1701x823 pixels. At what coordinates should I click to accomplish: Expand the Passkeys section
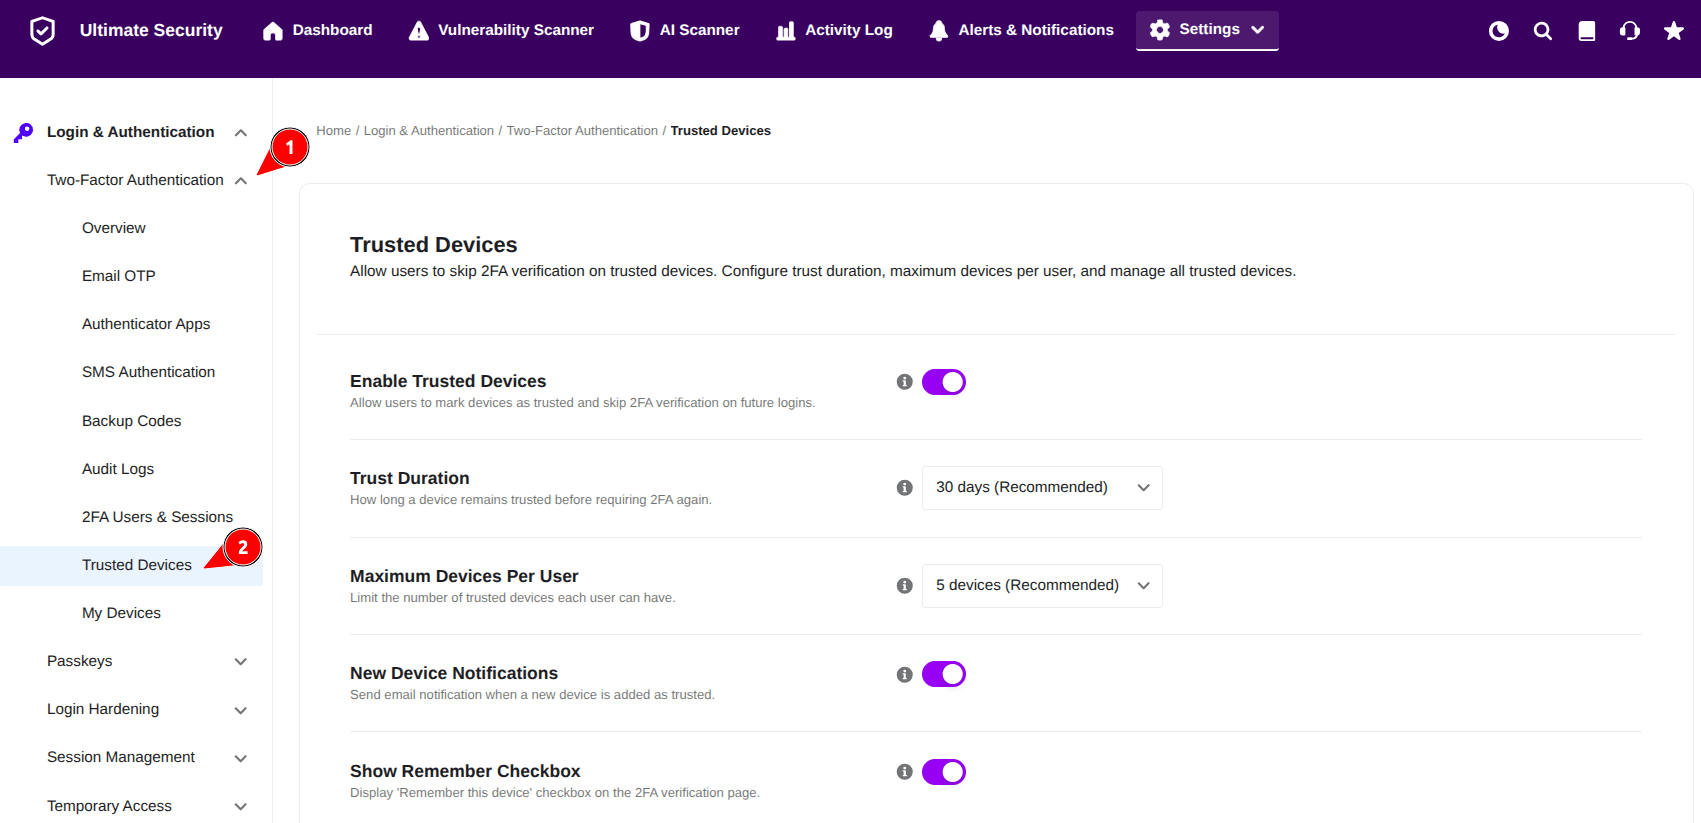point(147,661)
